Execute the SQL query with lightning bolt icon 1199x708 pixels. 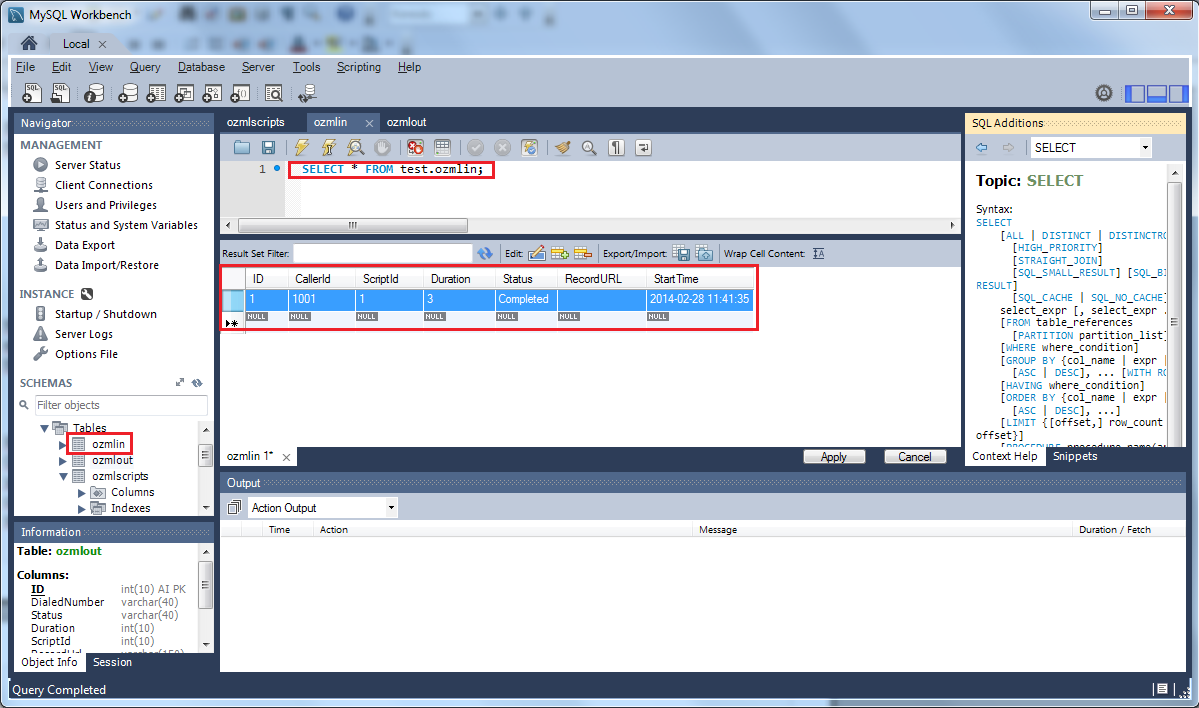coord(302,148)
